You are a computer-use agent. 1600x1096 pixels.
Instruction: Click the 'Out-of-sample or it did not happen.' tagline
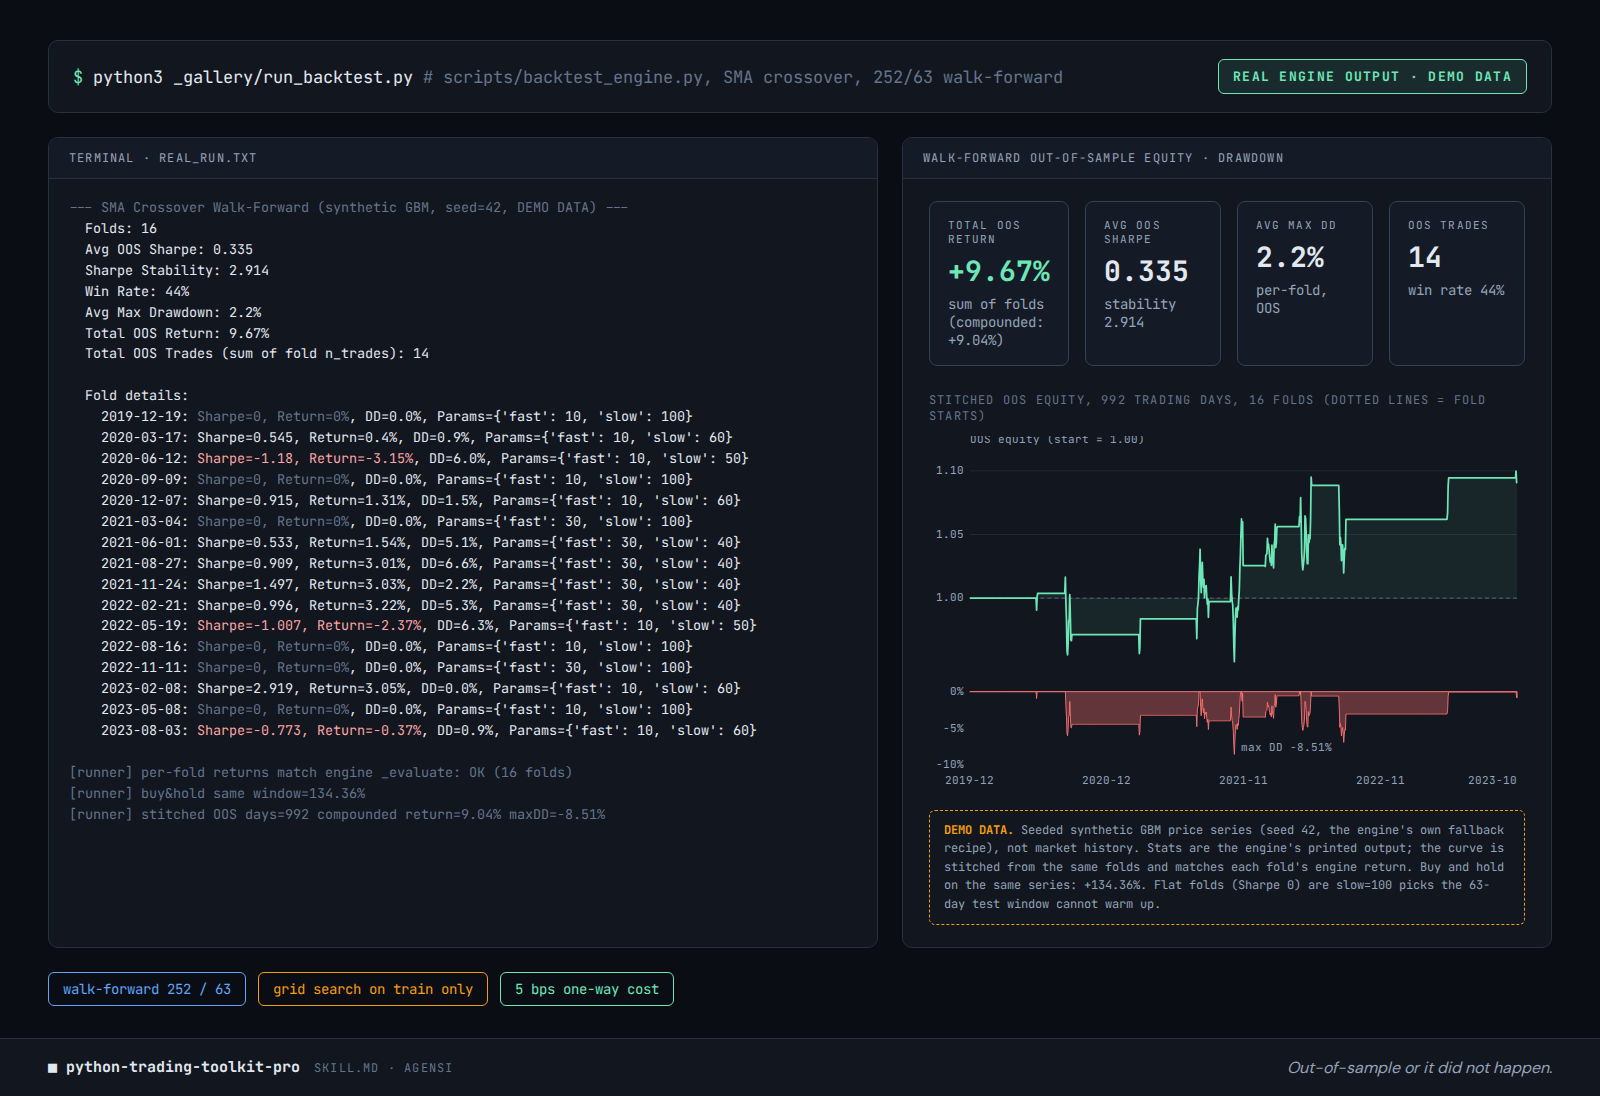click(1420, 1068)
